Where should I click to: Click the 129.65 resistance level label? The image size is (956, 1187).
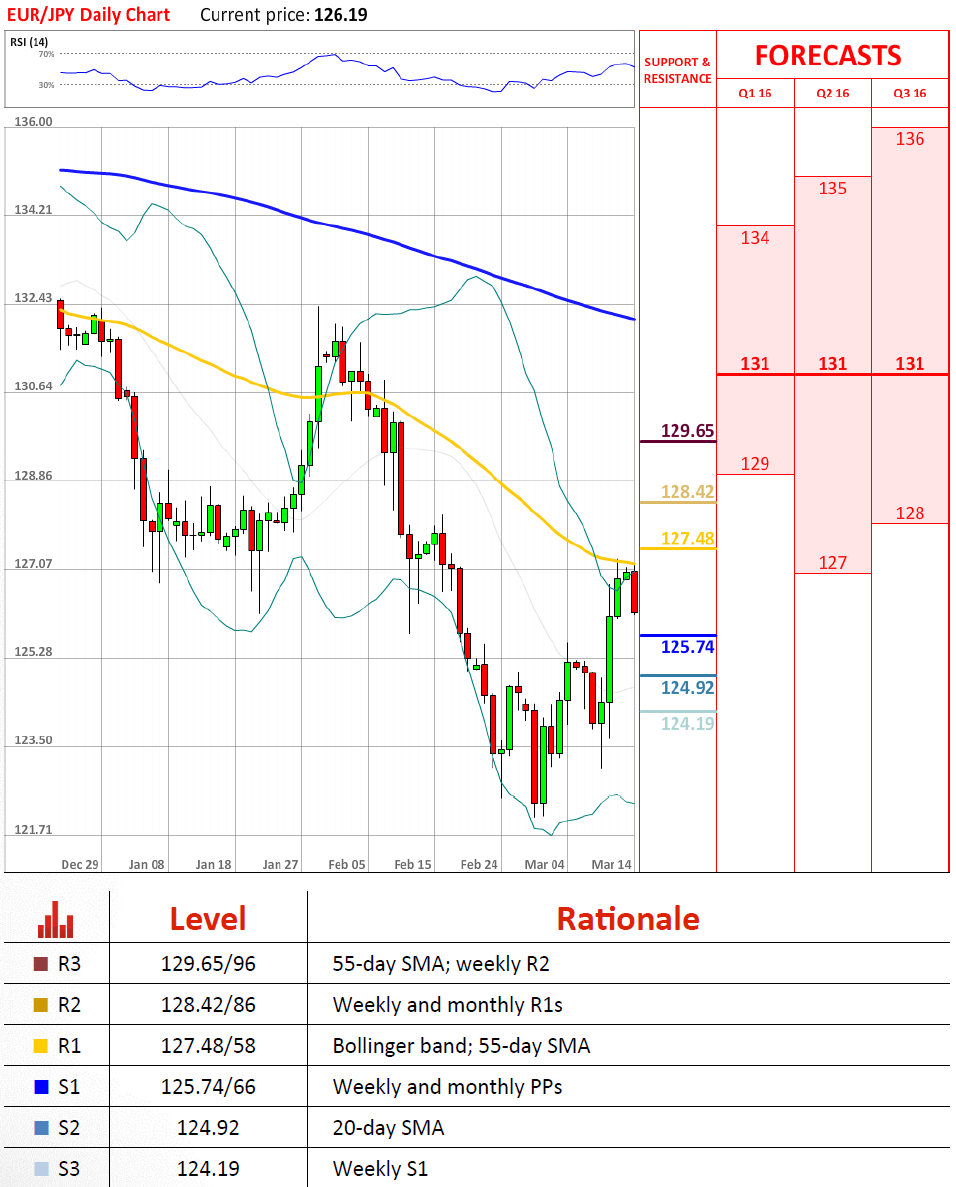[687, 431]
